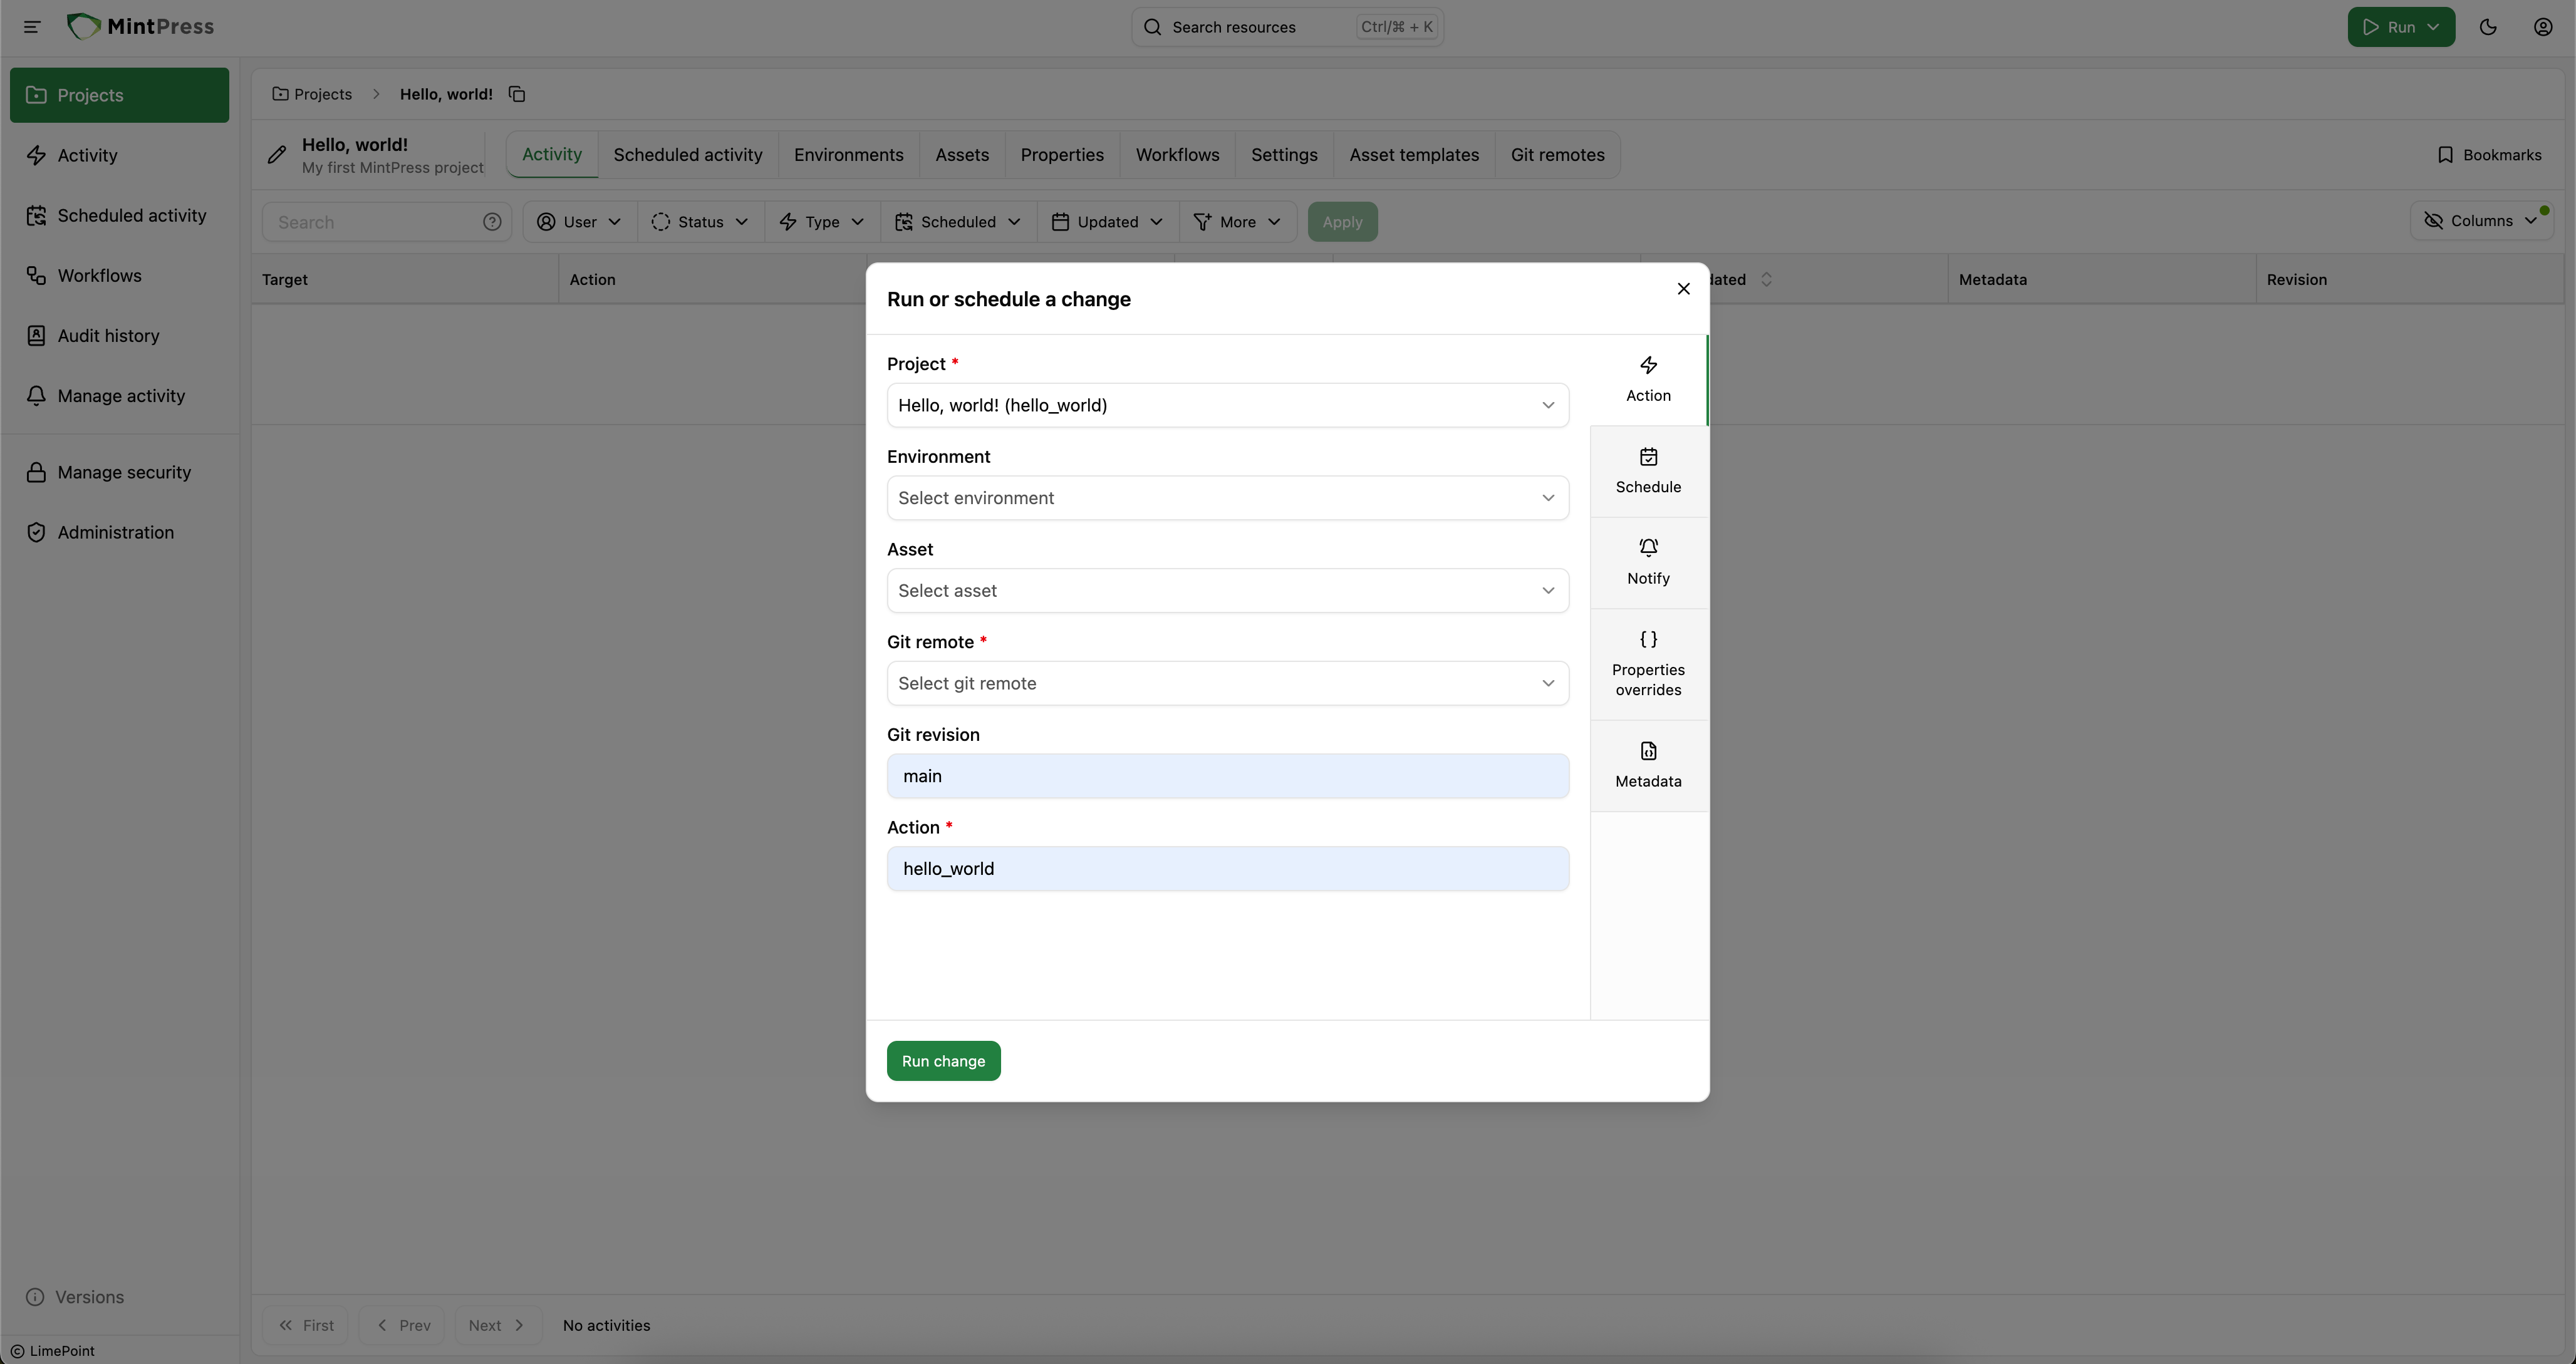Click sort arrows on Updated column

[1766, 280]
